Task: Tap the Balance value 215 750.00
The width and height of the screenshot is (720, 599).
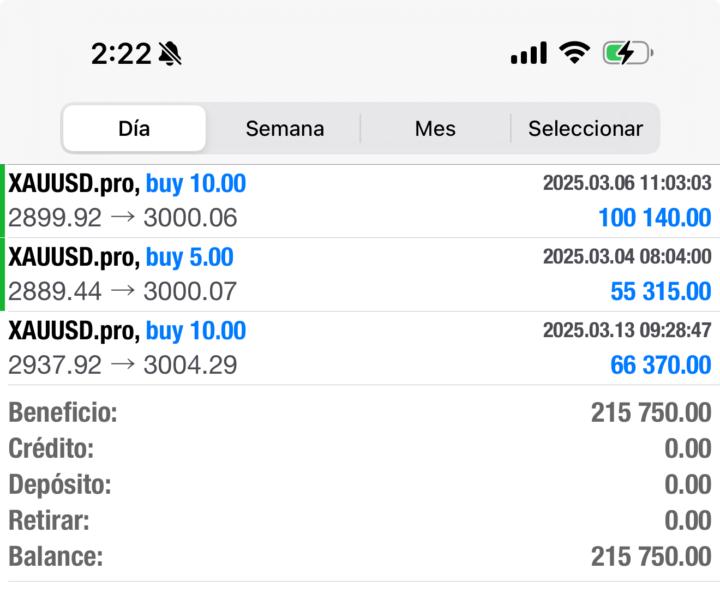Action: click(x=651, y=556)
